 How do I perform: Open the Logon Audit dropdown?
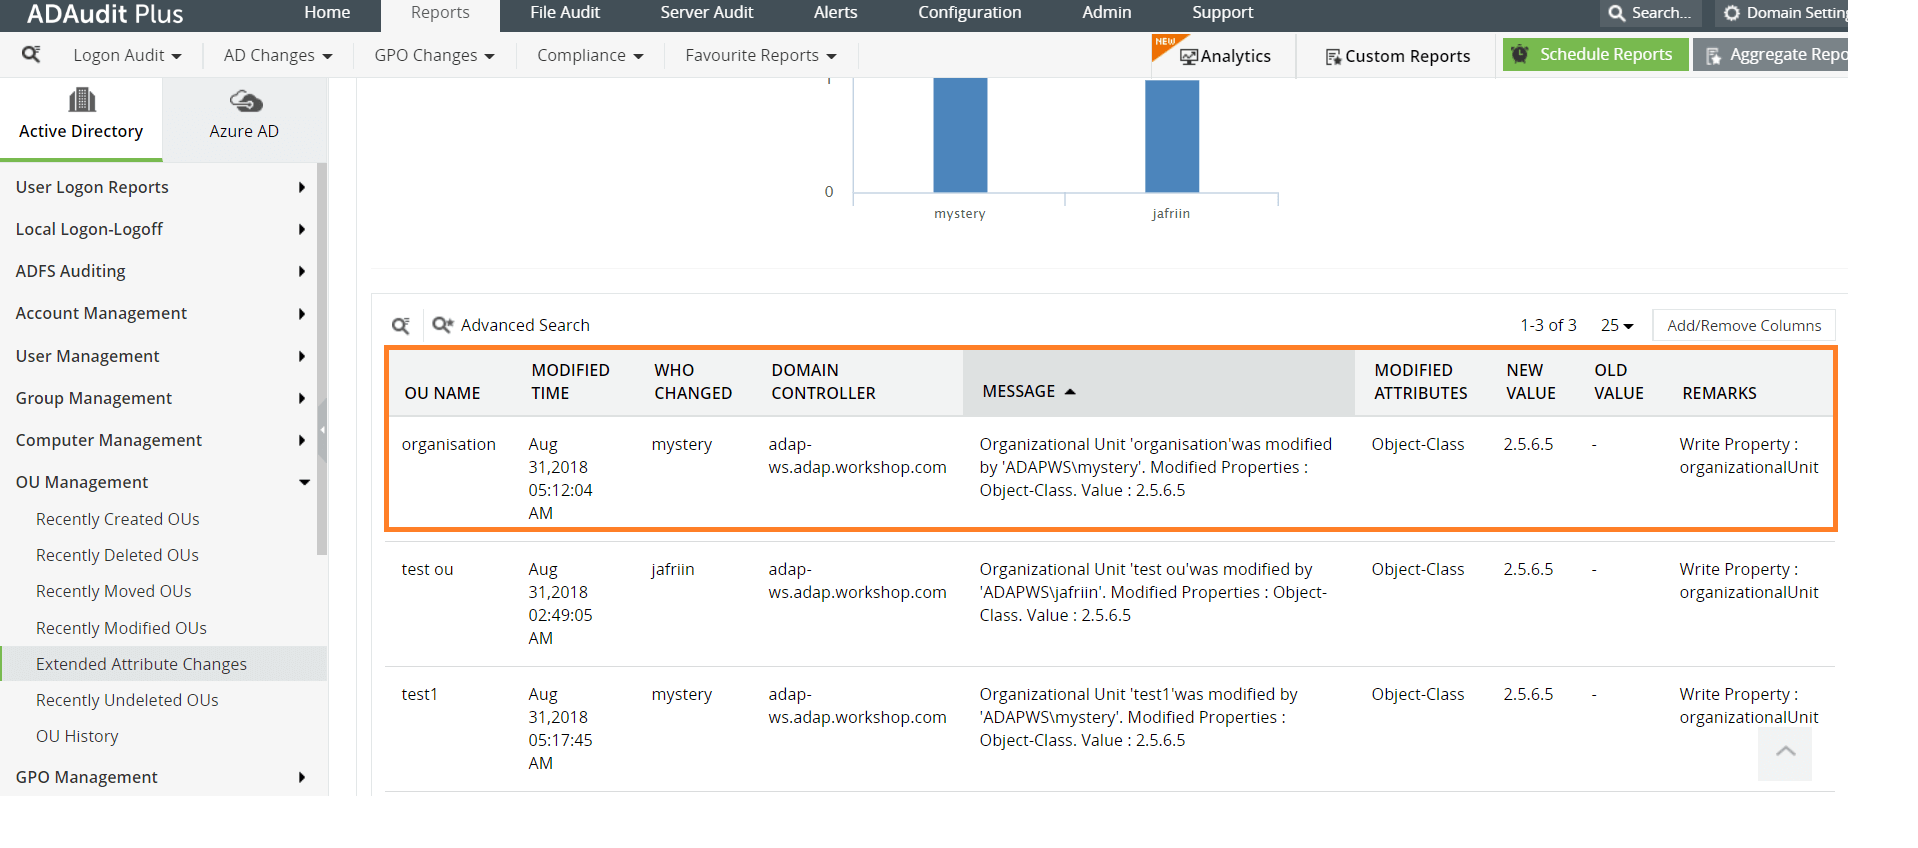[x=127, y=56]
